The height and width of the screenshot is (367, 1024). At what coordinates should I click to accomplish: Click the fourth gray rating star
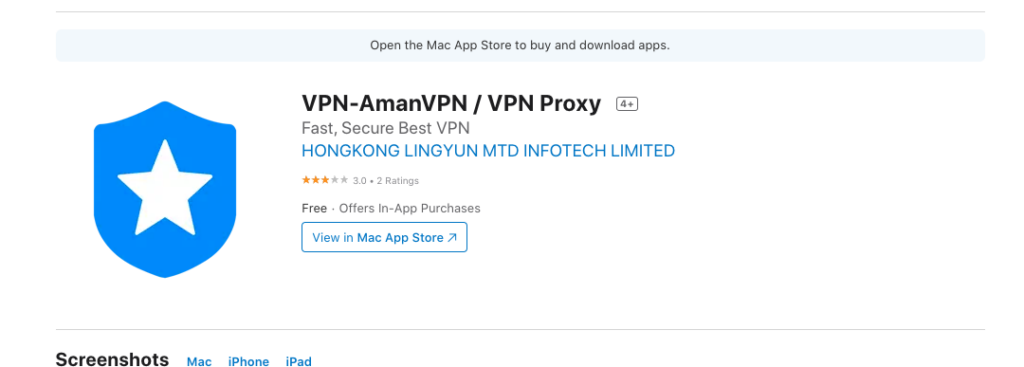point(335,180)
